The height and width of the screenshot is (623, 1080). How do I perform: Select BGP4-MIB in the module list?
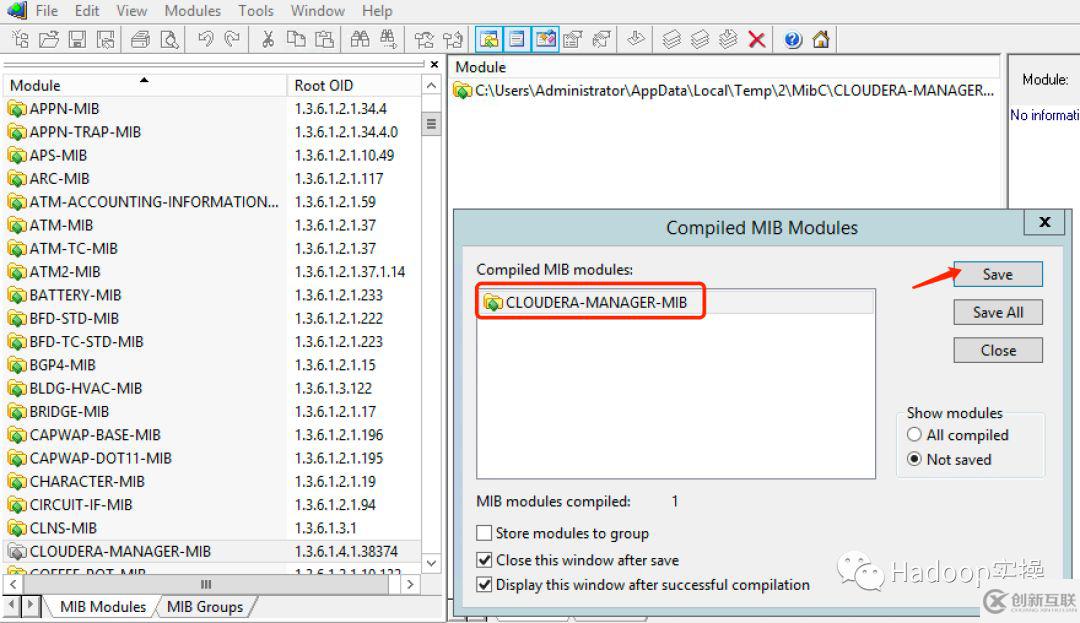click(x=62, y=365)
